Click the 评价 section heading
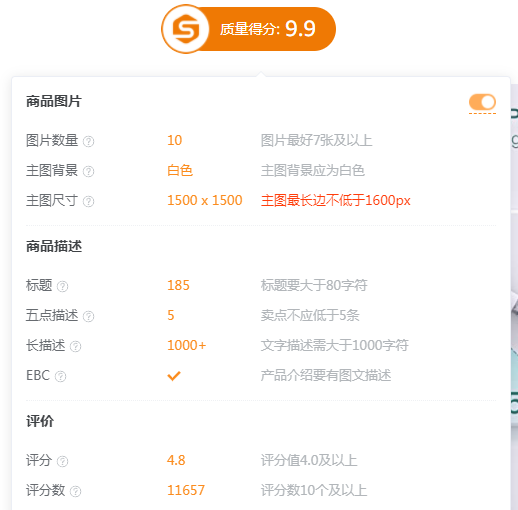The height and width of the screenshot is (510, 518). pos(40,421)
